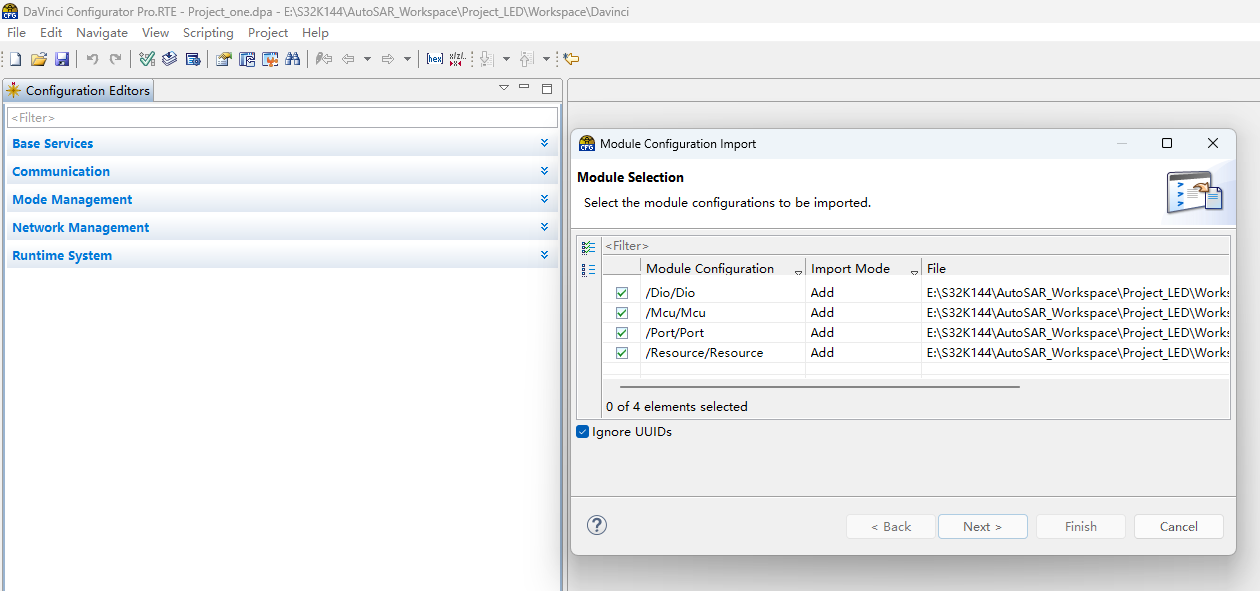Uncheck the /Port/Port module checkbox

(x=622, y=333)
